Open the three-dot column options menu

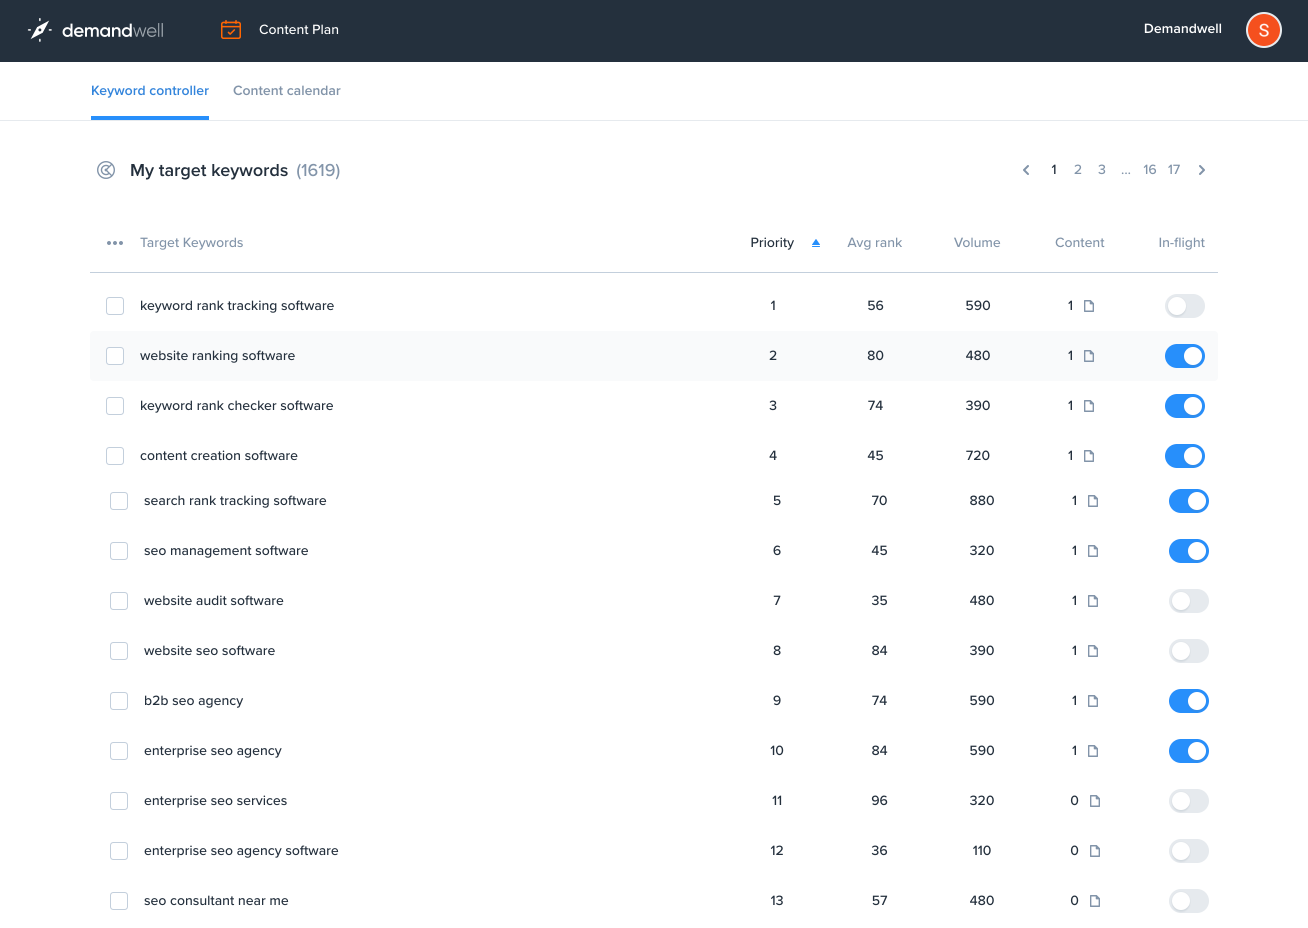point(115,243)
